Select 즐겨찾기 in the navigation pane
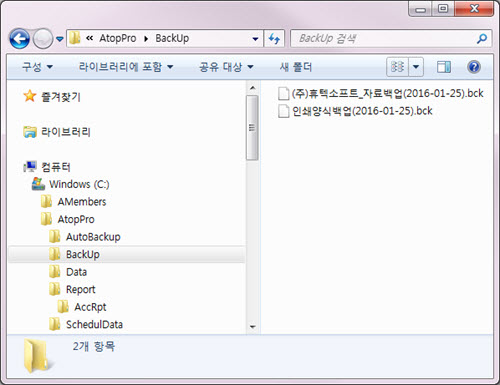Viewport: 500px width, 385px height. (60, 97)
